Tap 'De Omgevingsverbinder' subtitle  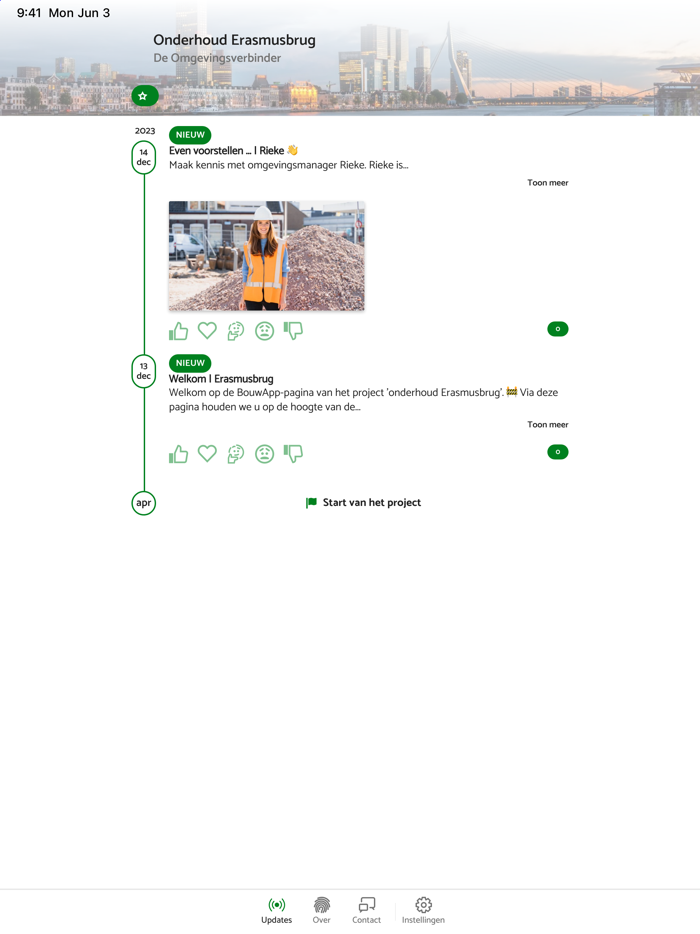(x=217, y=58)
